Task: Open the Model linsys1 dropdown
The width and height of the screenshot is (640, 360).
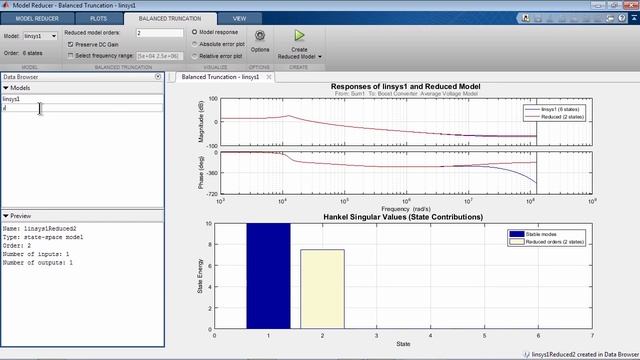Action: click(x=40, y=36)
